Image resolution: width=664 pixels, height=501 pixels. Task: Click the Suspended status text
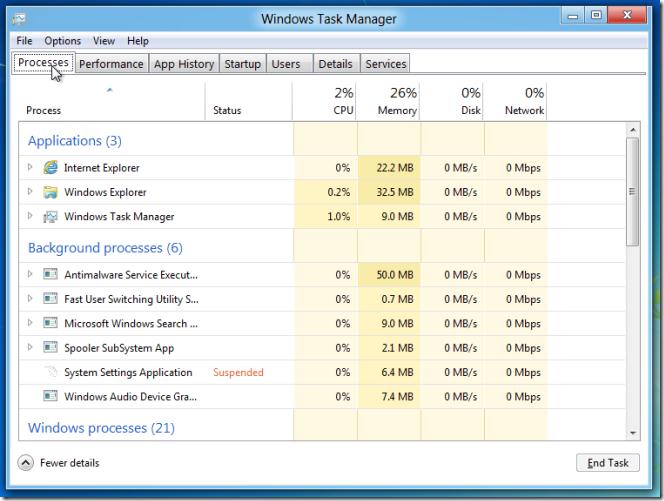[x=238, y=372]
